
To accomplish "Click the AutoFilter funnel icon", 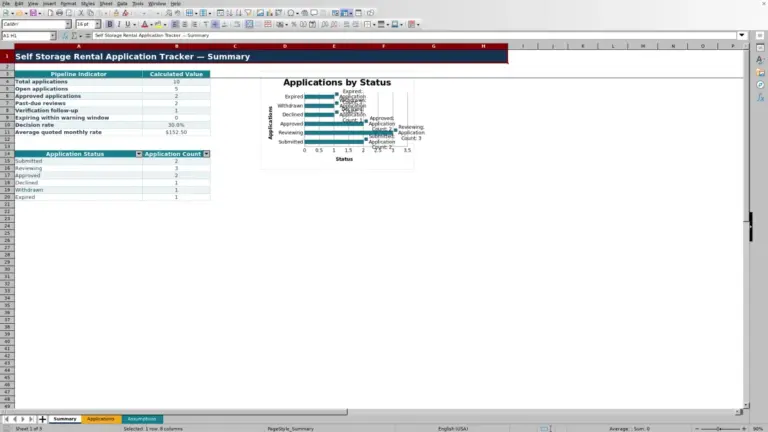I will (248, 13).
